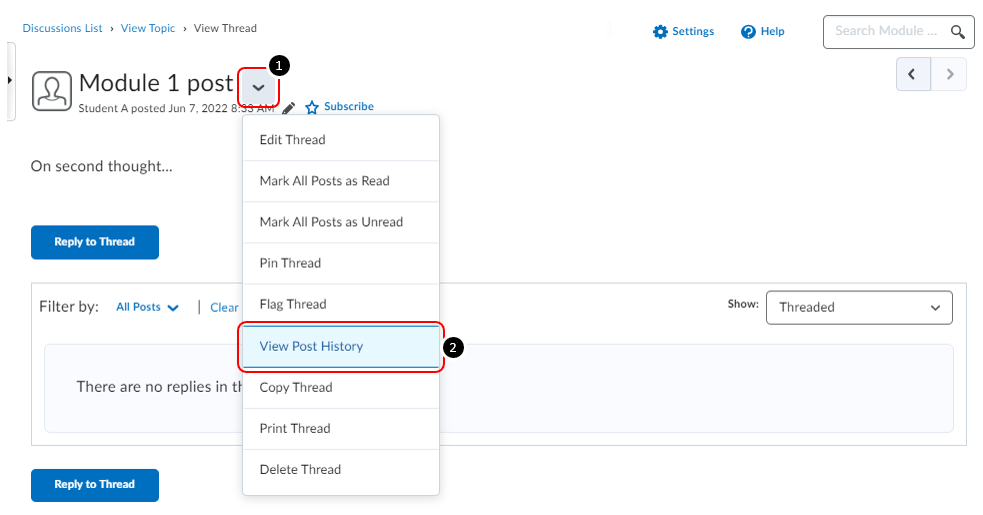Image resolution: width=983 pixels, height=515 pixels.
Task: Open the Module 1 post actions chevron
Action: click(x=258, y=87)
